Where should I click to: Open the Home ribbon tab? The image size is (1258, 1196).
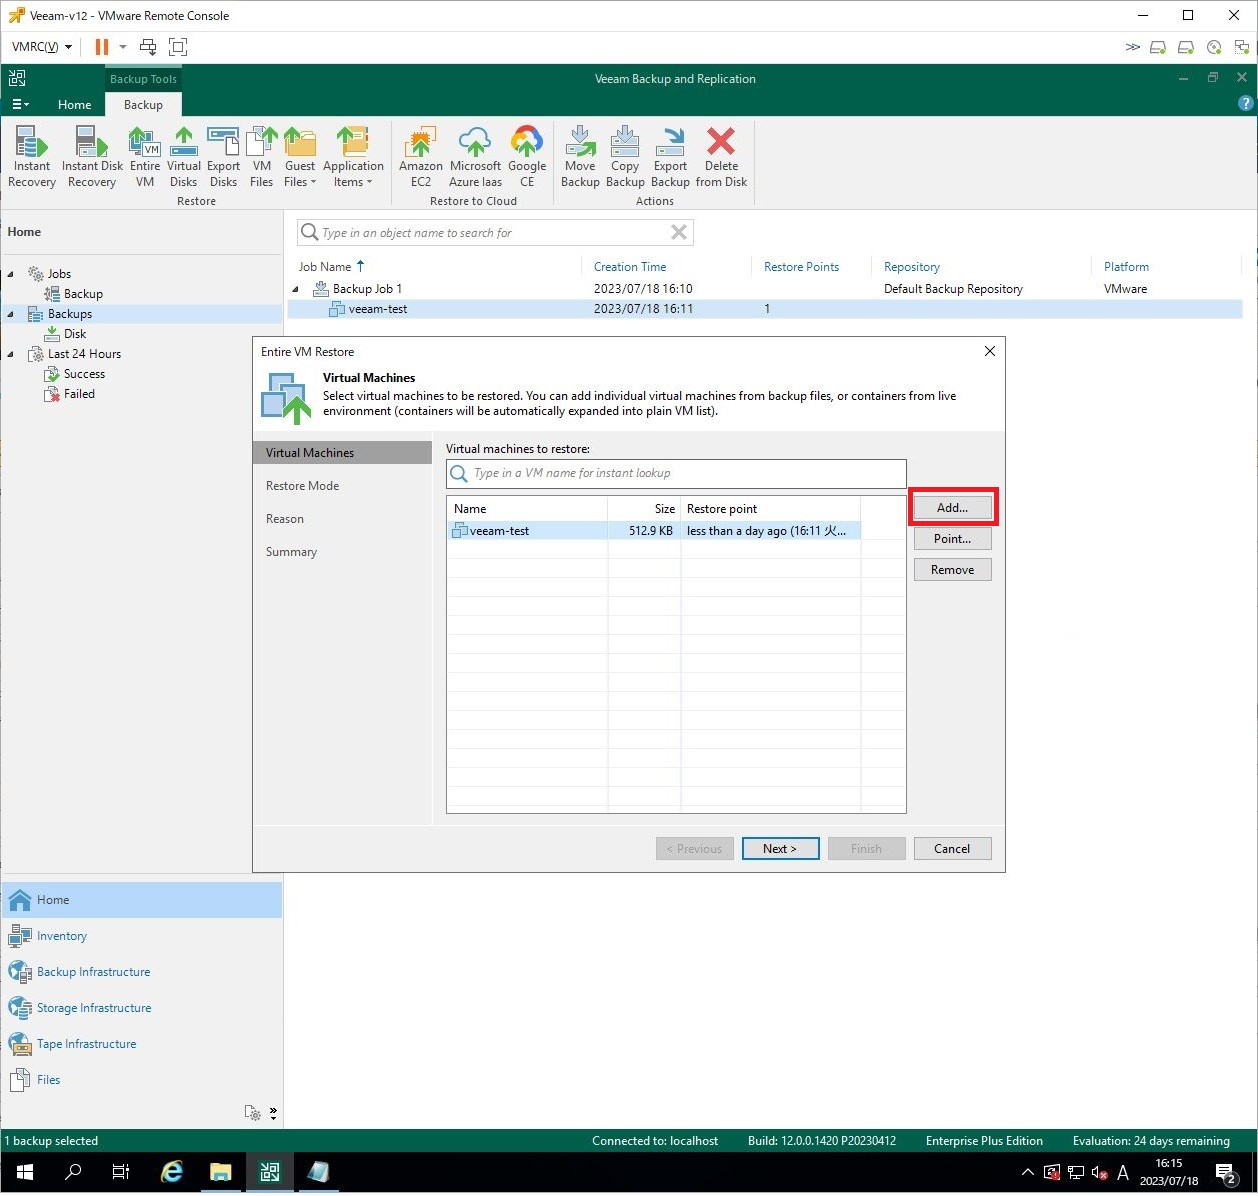coord(74,104)
